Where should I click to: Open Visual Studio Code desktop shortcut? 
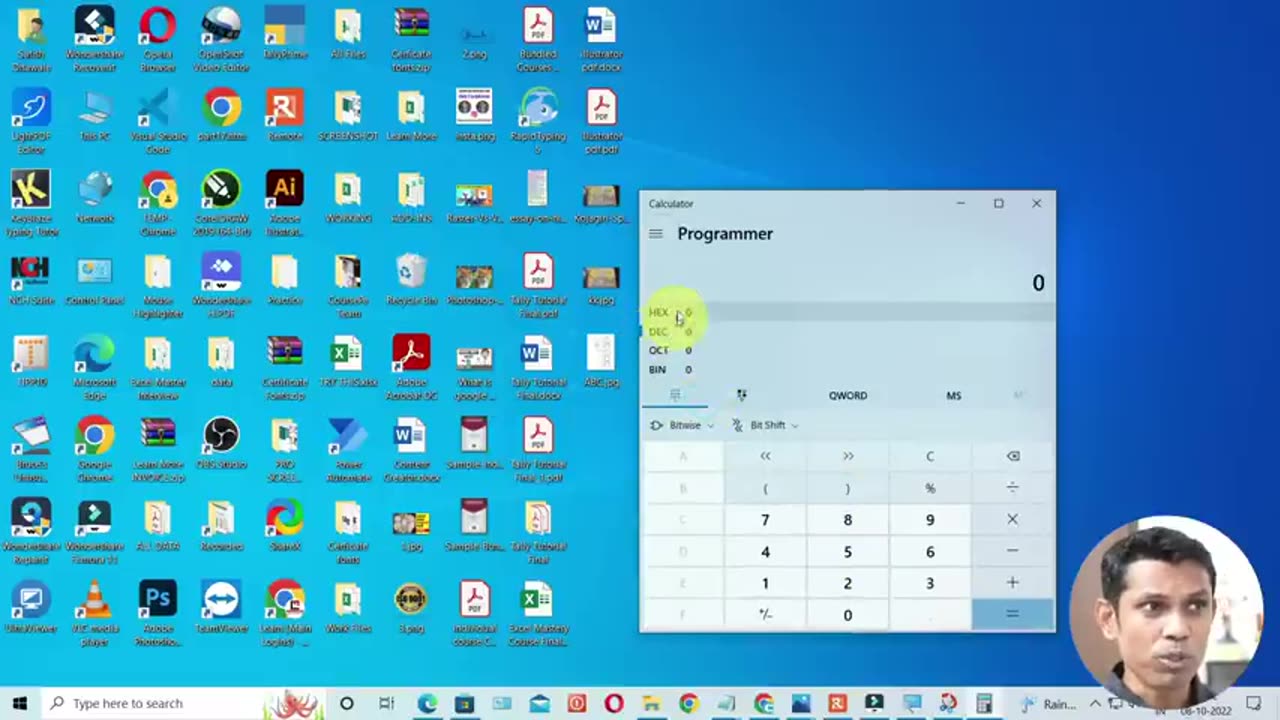click(158, 122)
